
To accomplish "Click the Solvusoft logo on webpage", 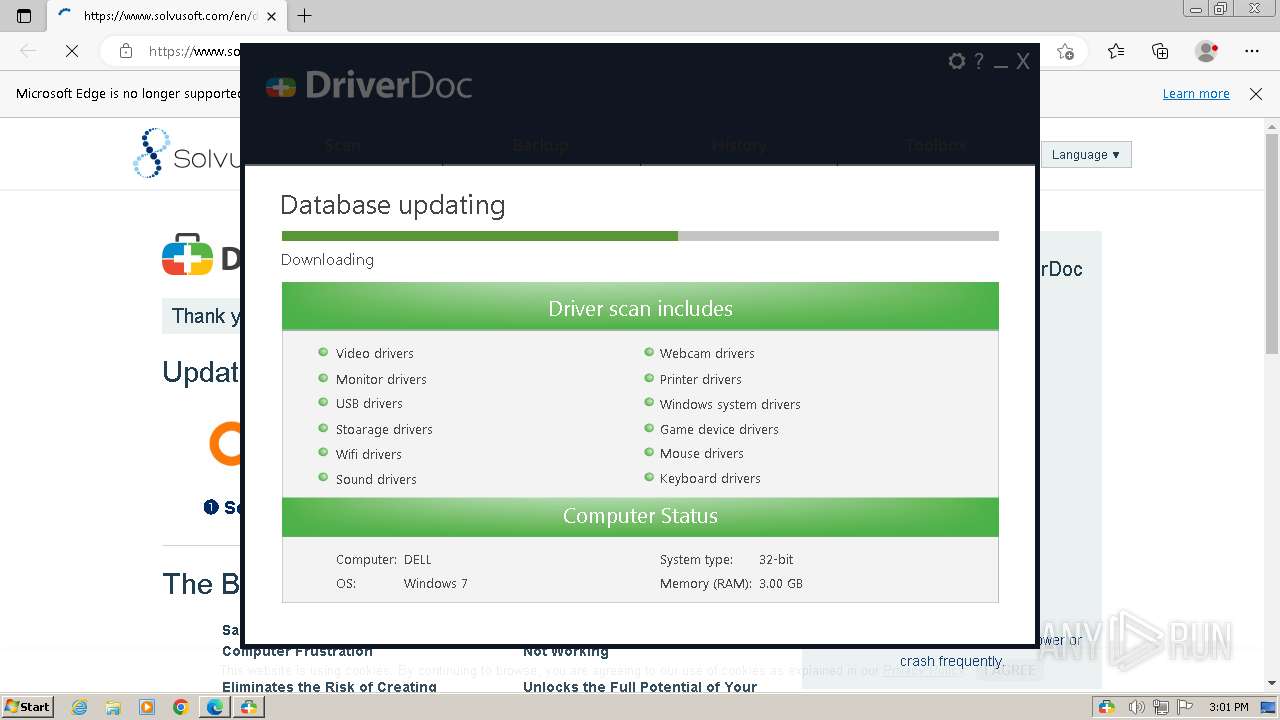I will pyautogui.click(x=187, y=154).
